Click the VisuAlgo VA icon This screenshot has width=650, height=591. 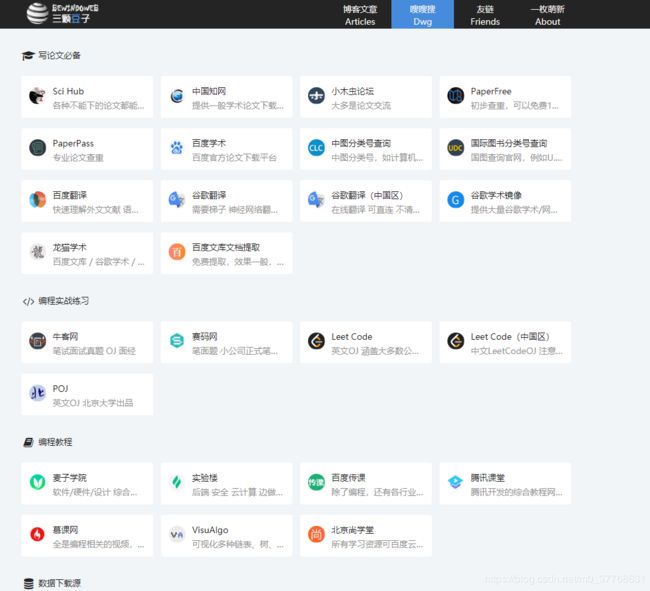[177, 535]
